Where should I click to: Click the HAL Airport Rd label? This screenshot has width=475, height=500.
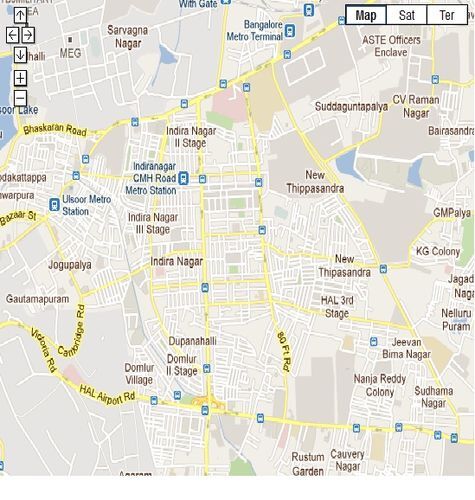107,395
